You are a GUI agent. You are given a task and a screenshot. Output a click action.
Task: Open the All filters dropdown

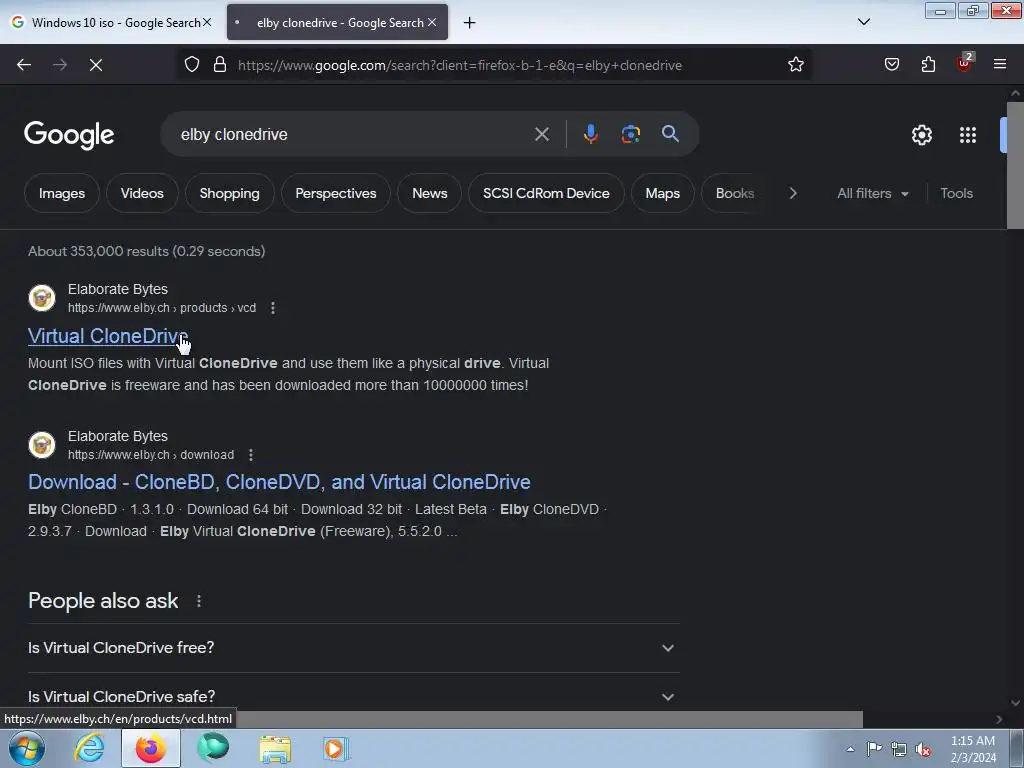(872, 194)
